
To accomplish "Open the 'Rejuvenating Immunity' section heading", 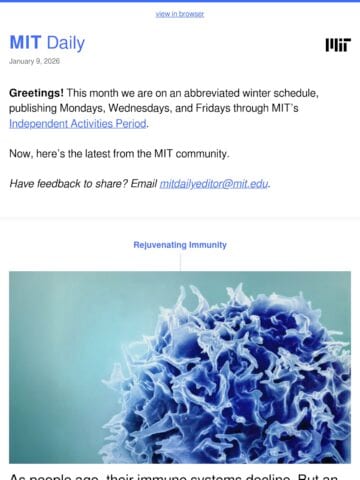I will tap(180, 245).
